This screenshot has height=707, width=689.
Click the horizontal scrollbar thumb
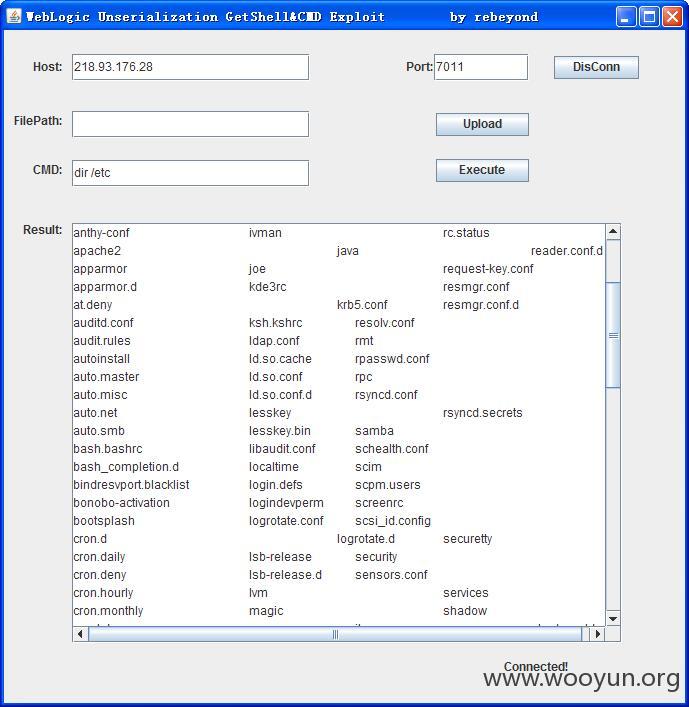point(335,634)
